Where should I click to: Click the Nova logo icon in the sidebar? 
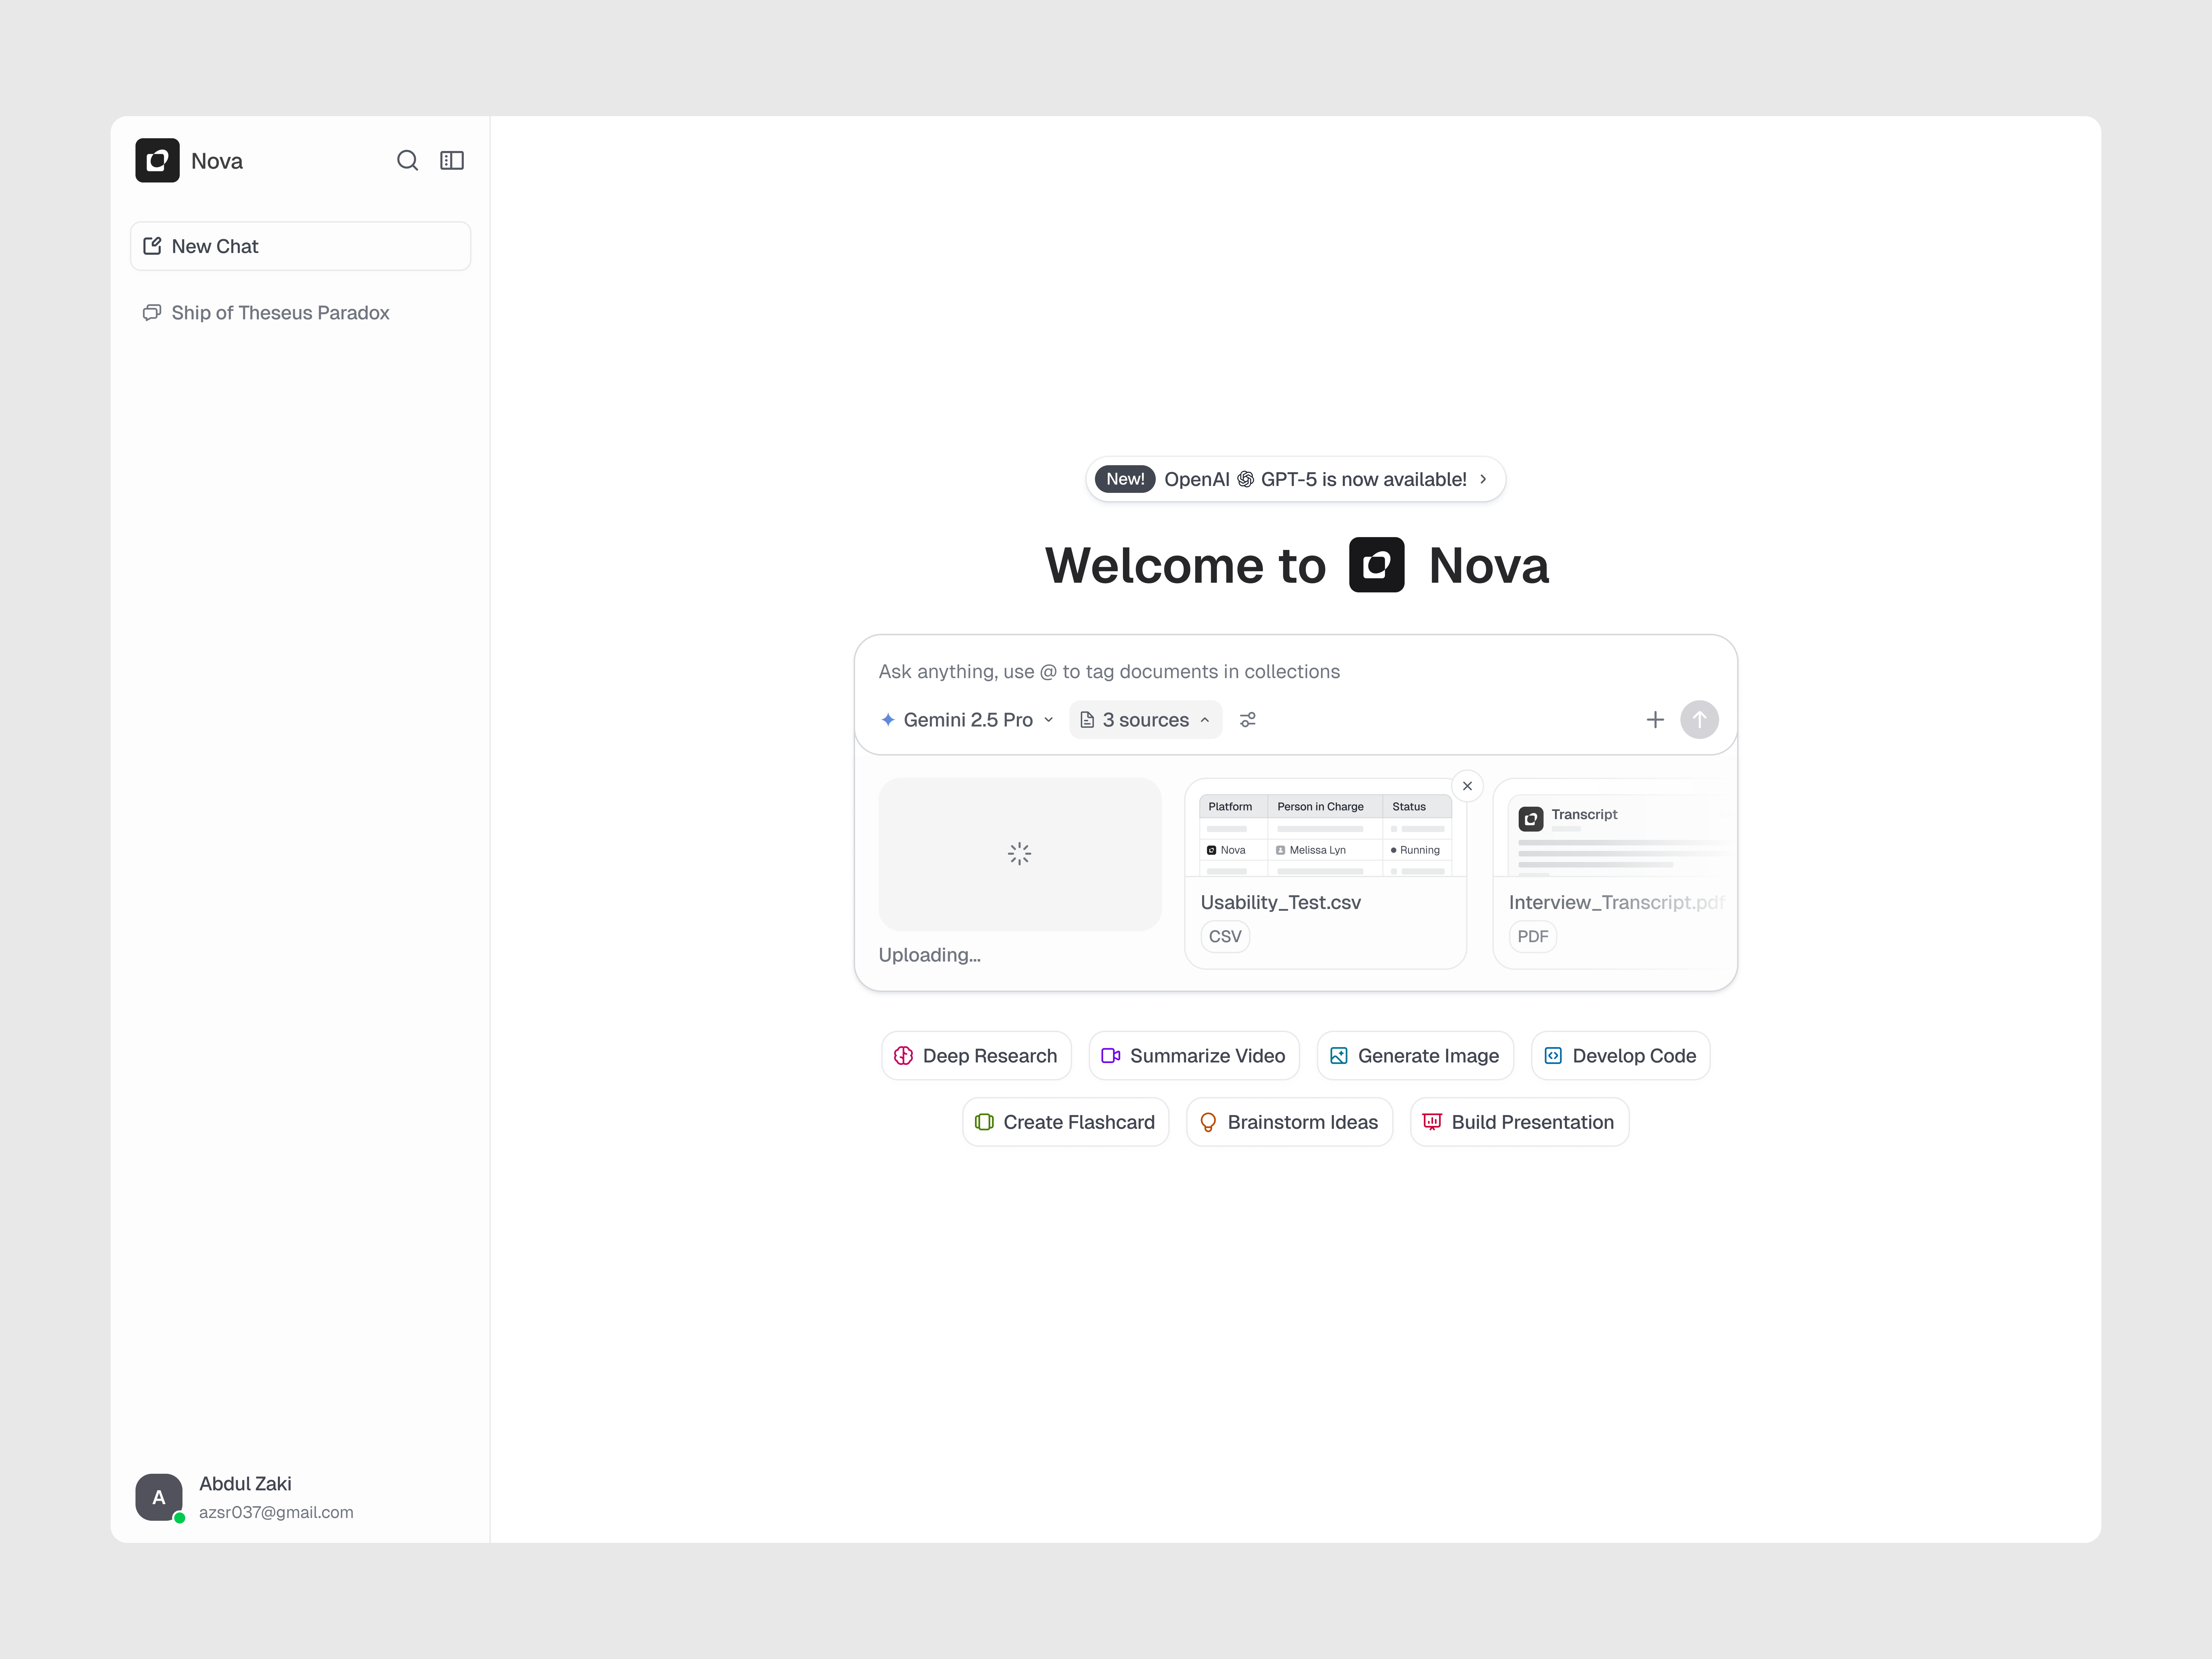click(157, 160)
